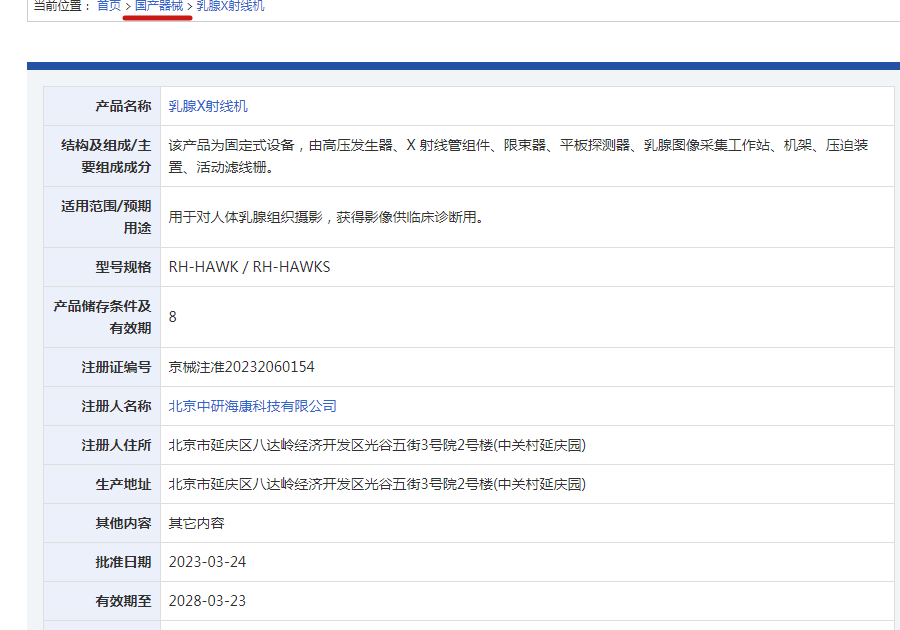Viewport: 900px width, 630px height.
Task: Click the 型号规格 row label
Action: 123,267
